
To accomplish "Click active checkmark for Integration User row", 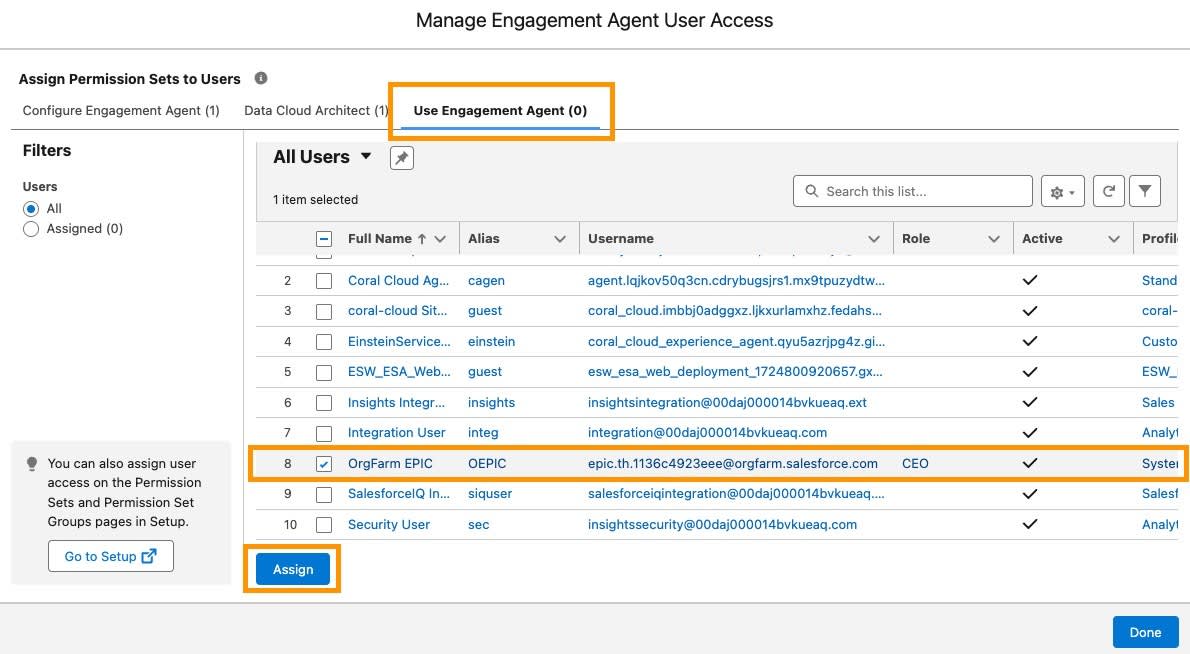I will [x=1030, y=432].
